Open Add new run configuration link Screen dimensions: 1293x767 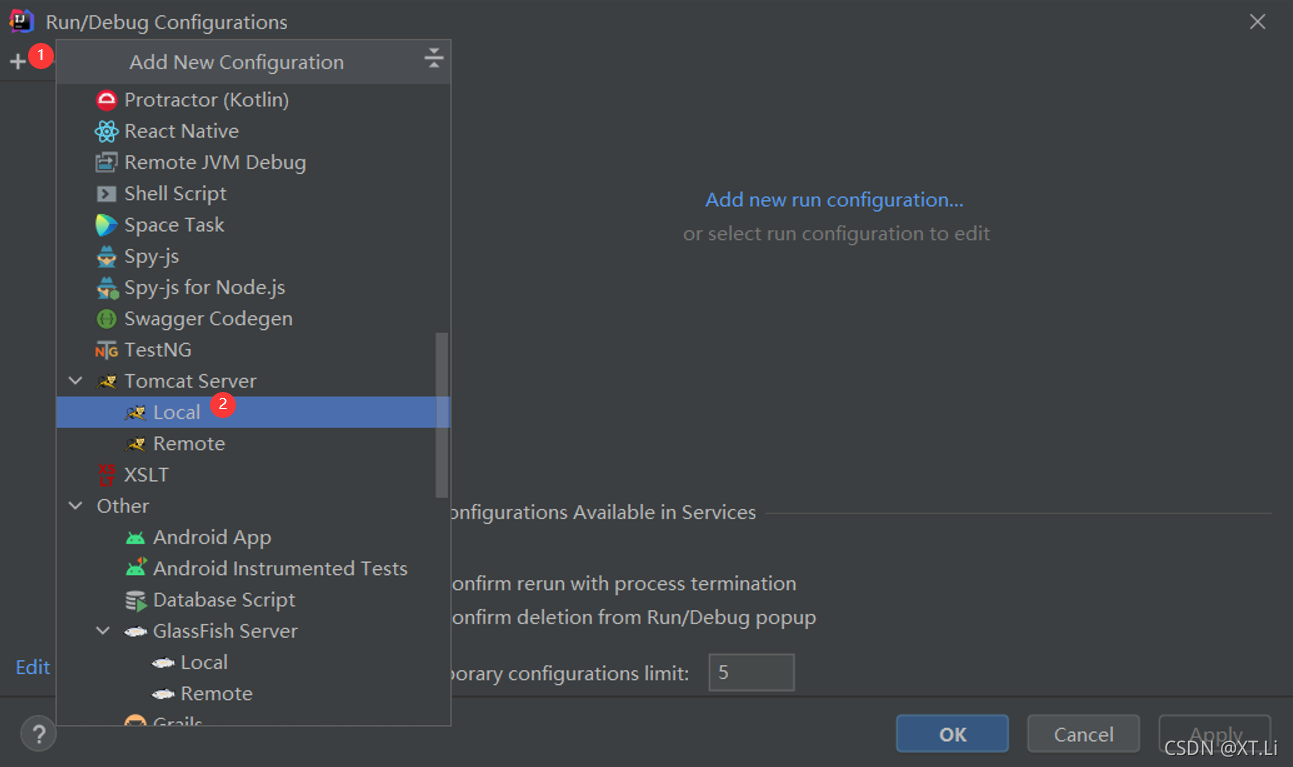pyautogui.click(x=835, y=200)
